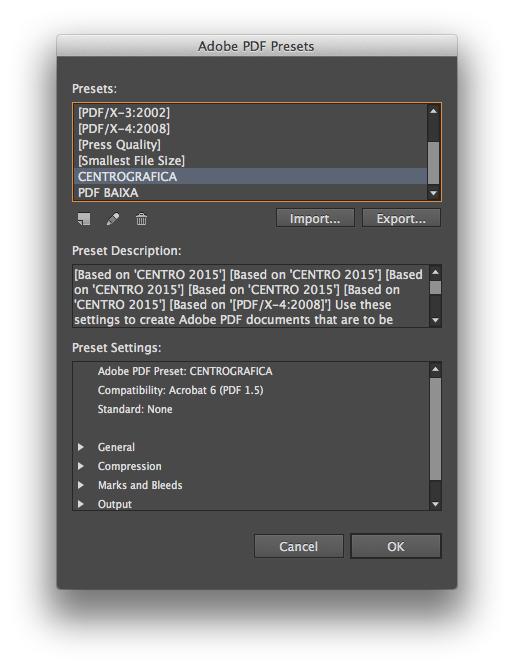Expand the Output settings section
This screenshot has width=514, height=668.
[80, 504]
